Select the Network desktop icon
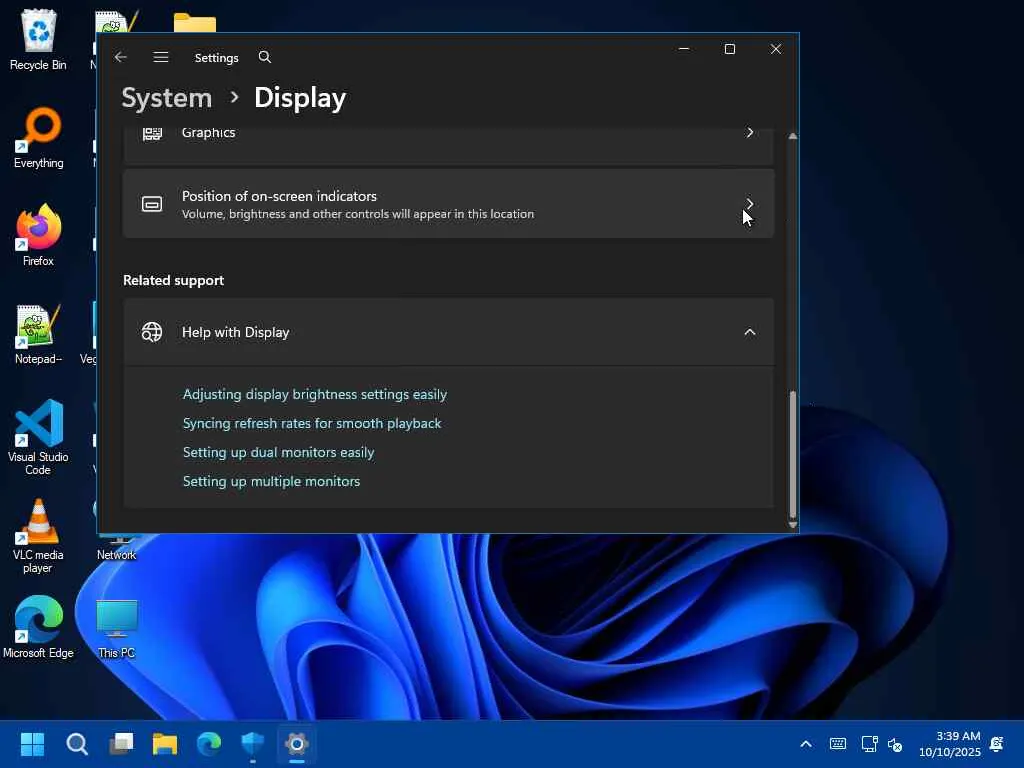 pyautogui.click(x=117, y=547)
